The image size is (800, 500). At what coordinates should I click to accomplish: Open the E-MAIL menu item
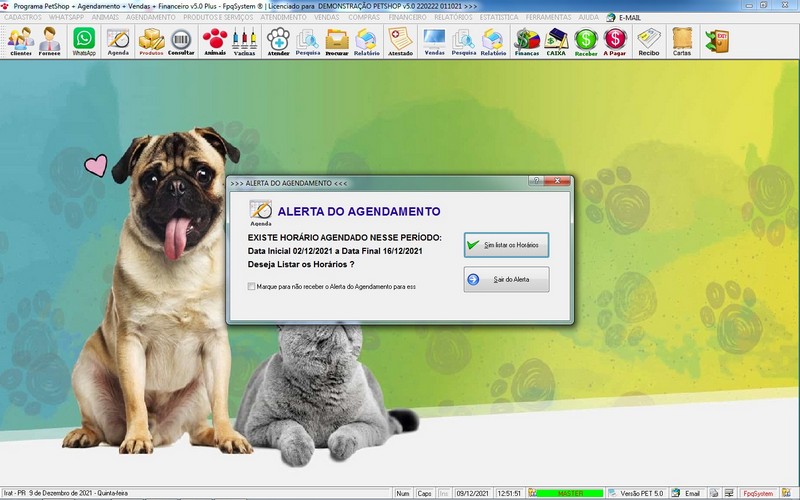623,17
